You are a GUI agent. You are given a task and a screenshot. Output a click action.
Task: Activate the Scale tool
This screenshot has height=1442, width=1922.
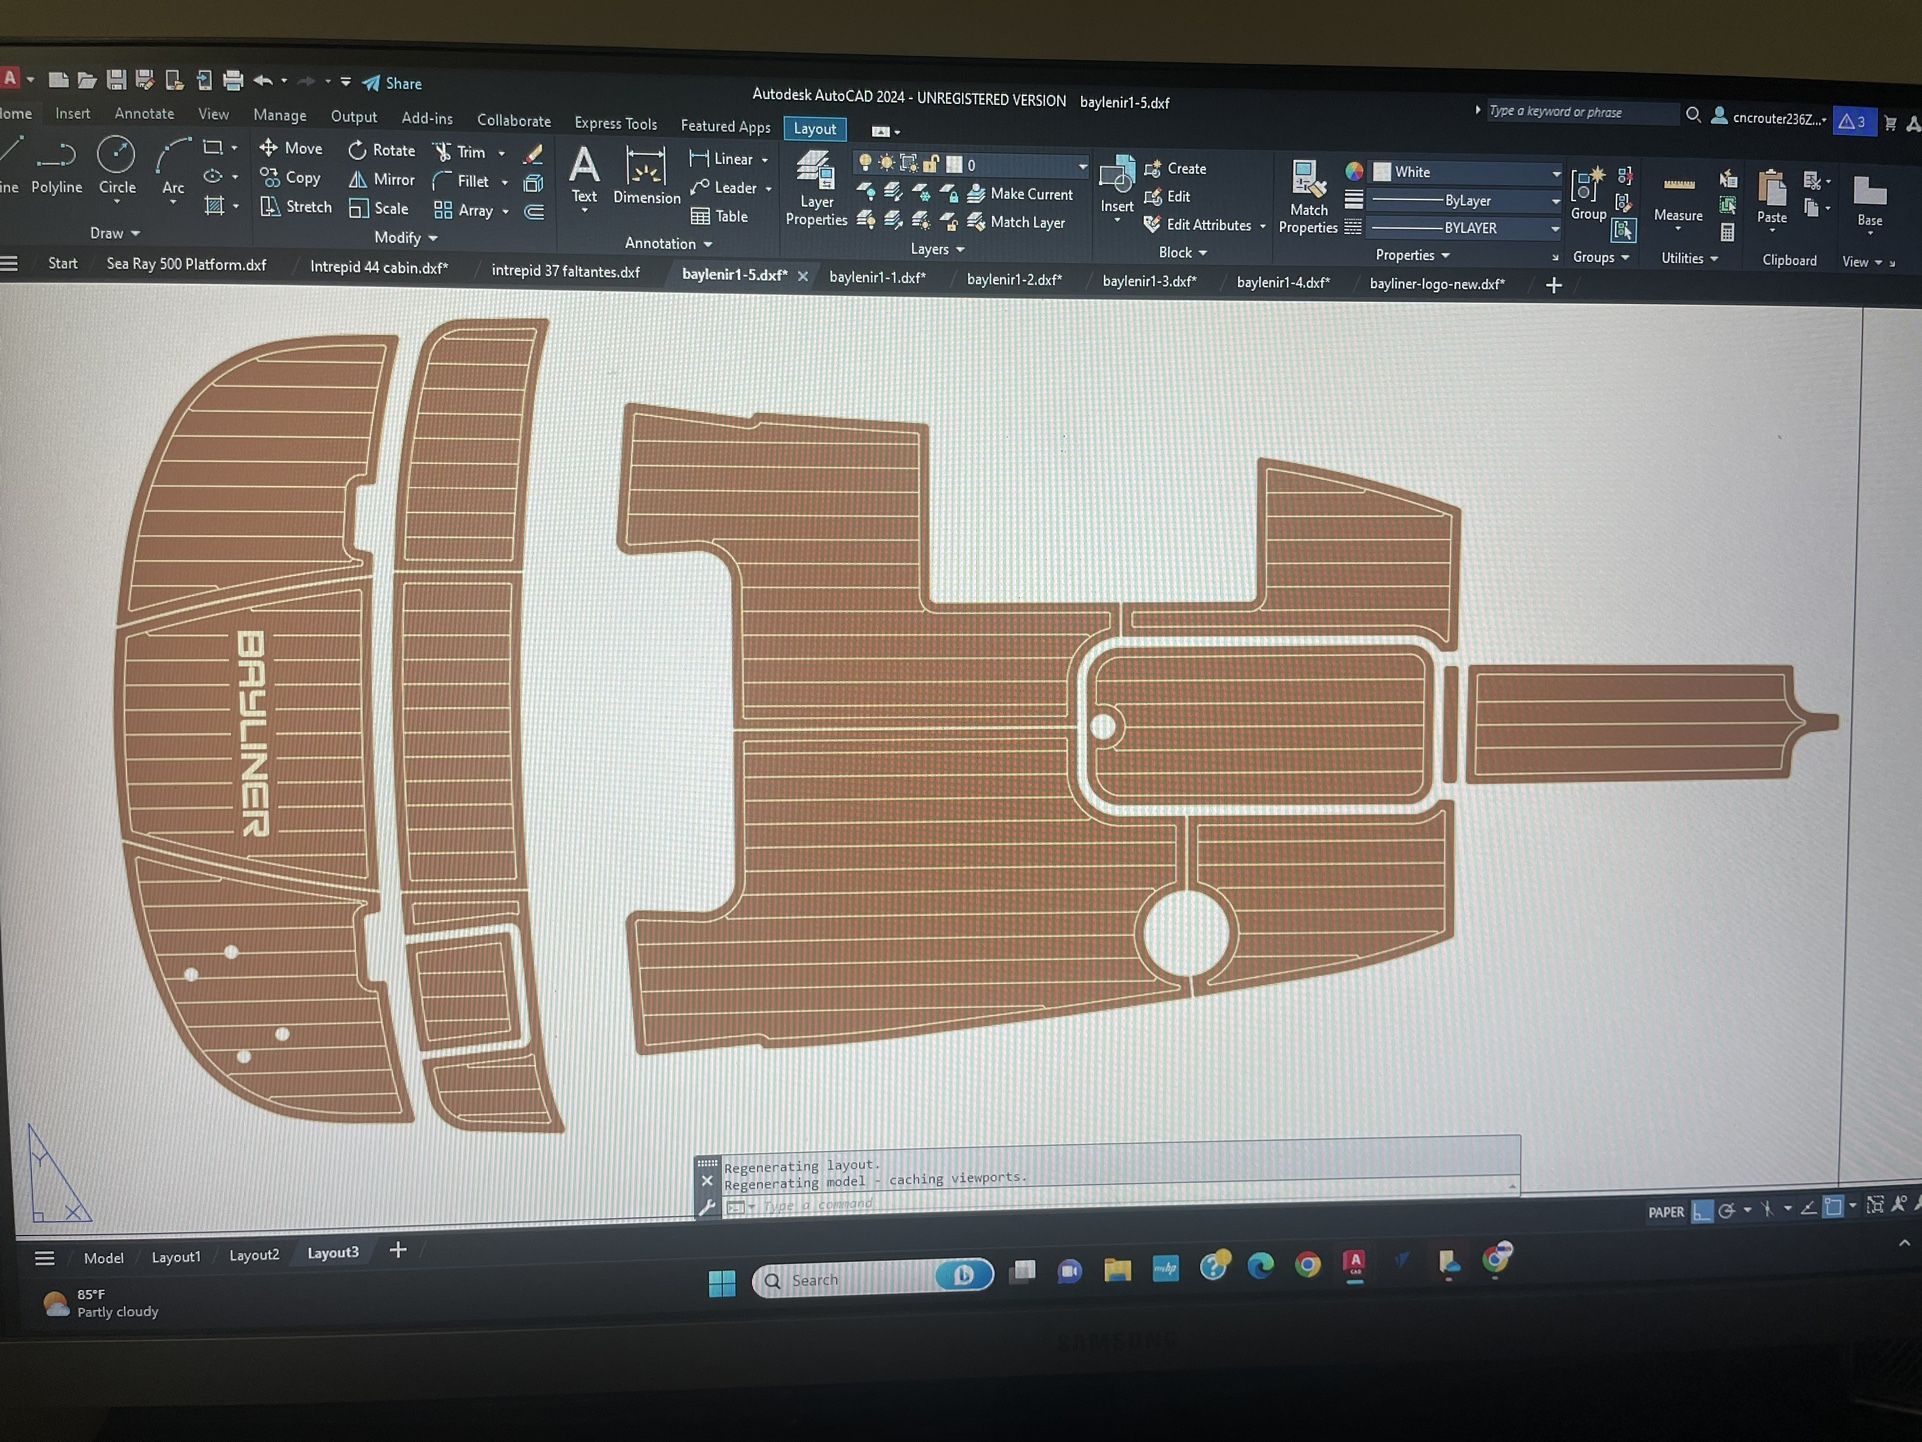tap(379, 208)
